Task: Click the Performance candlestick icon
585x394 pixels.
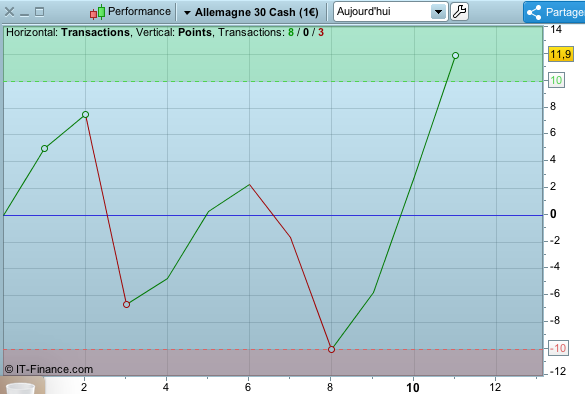Action: point(97,12)
